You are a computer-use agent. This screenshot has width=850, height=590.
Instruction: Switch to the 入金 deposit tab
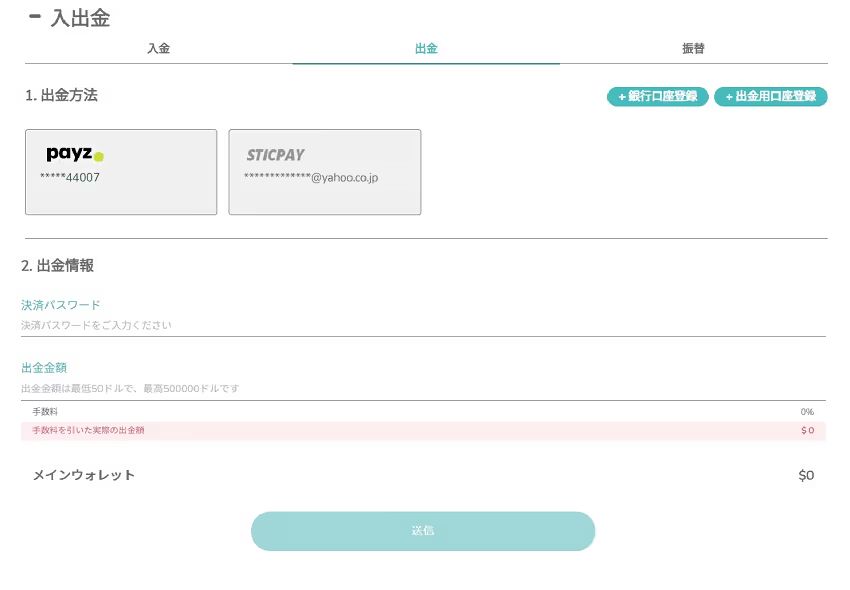point(159,48)
